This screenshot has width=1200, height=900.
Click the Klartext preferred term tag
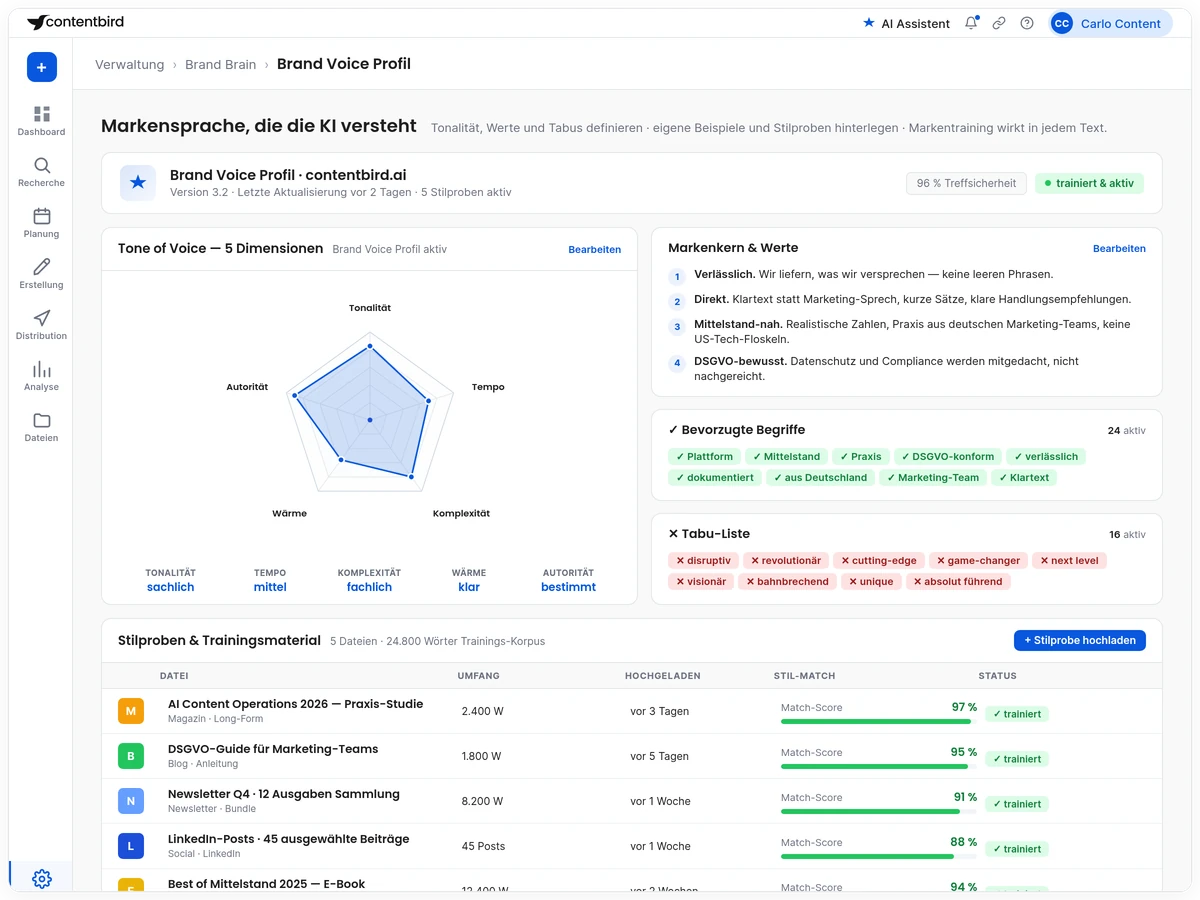[x=1023, y=477]
